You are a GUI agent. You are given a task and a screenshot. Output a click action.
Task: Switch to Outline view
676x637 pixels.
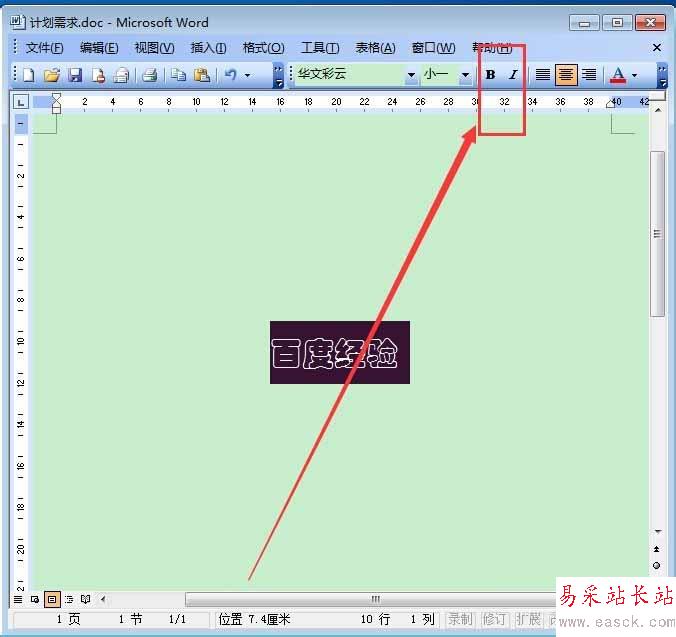coord(69,599)
